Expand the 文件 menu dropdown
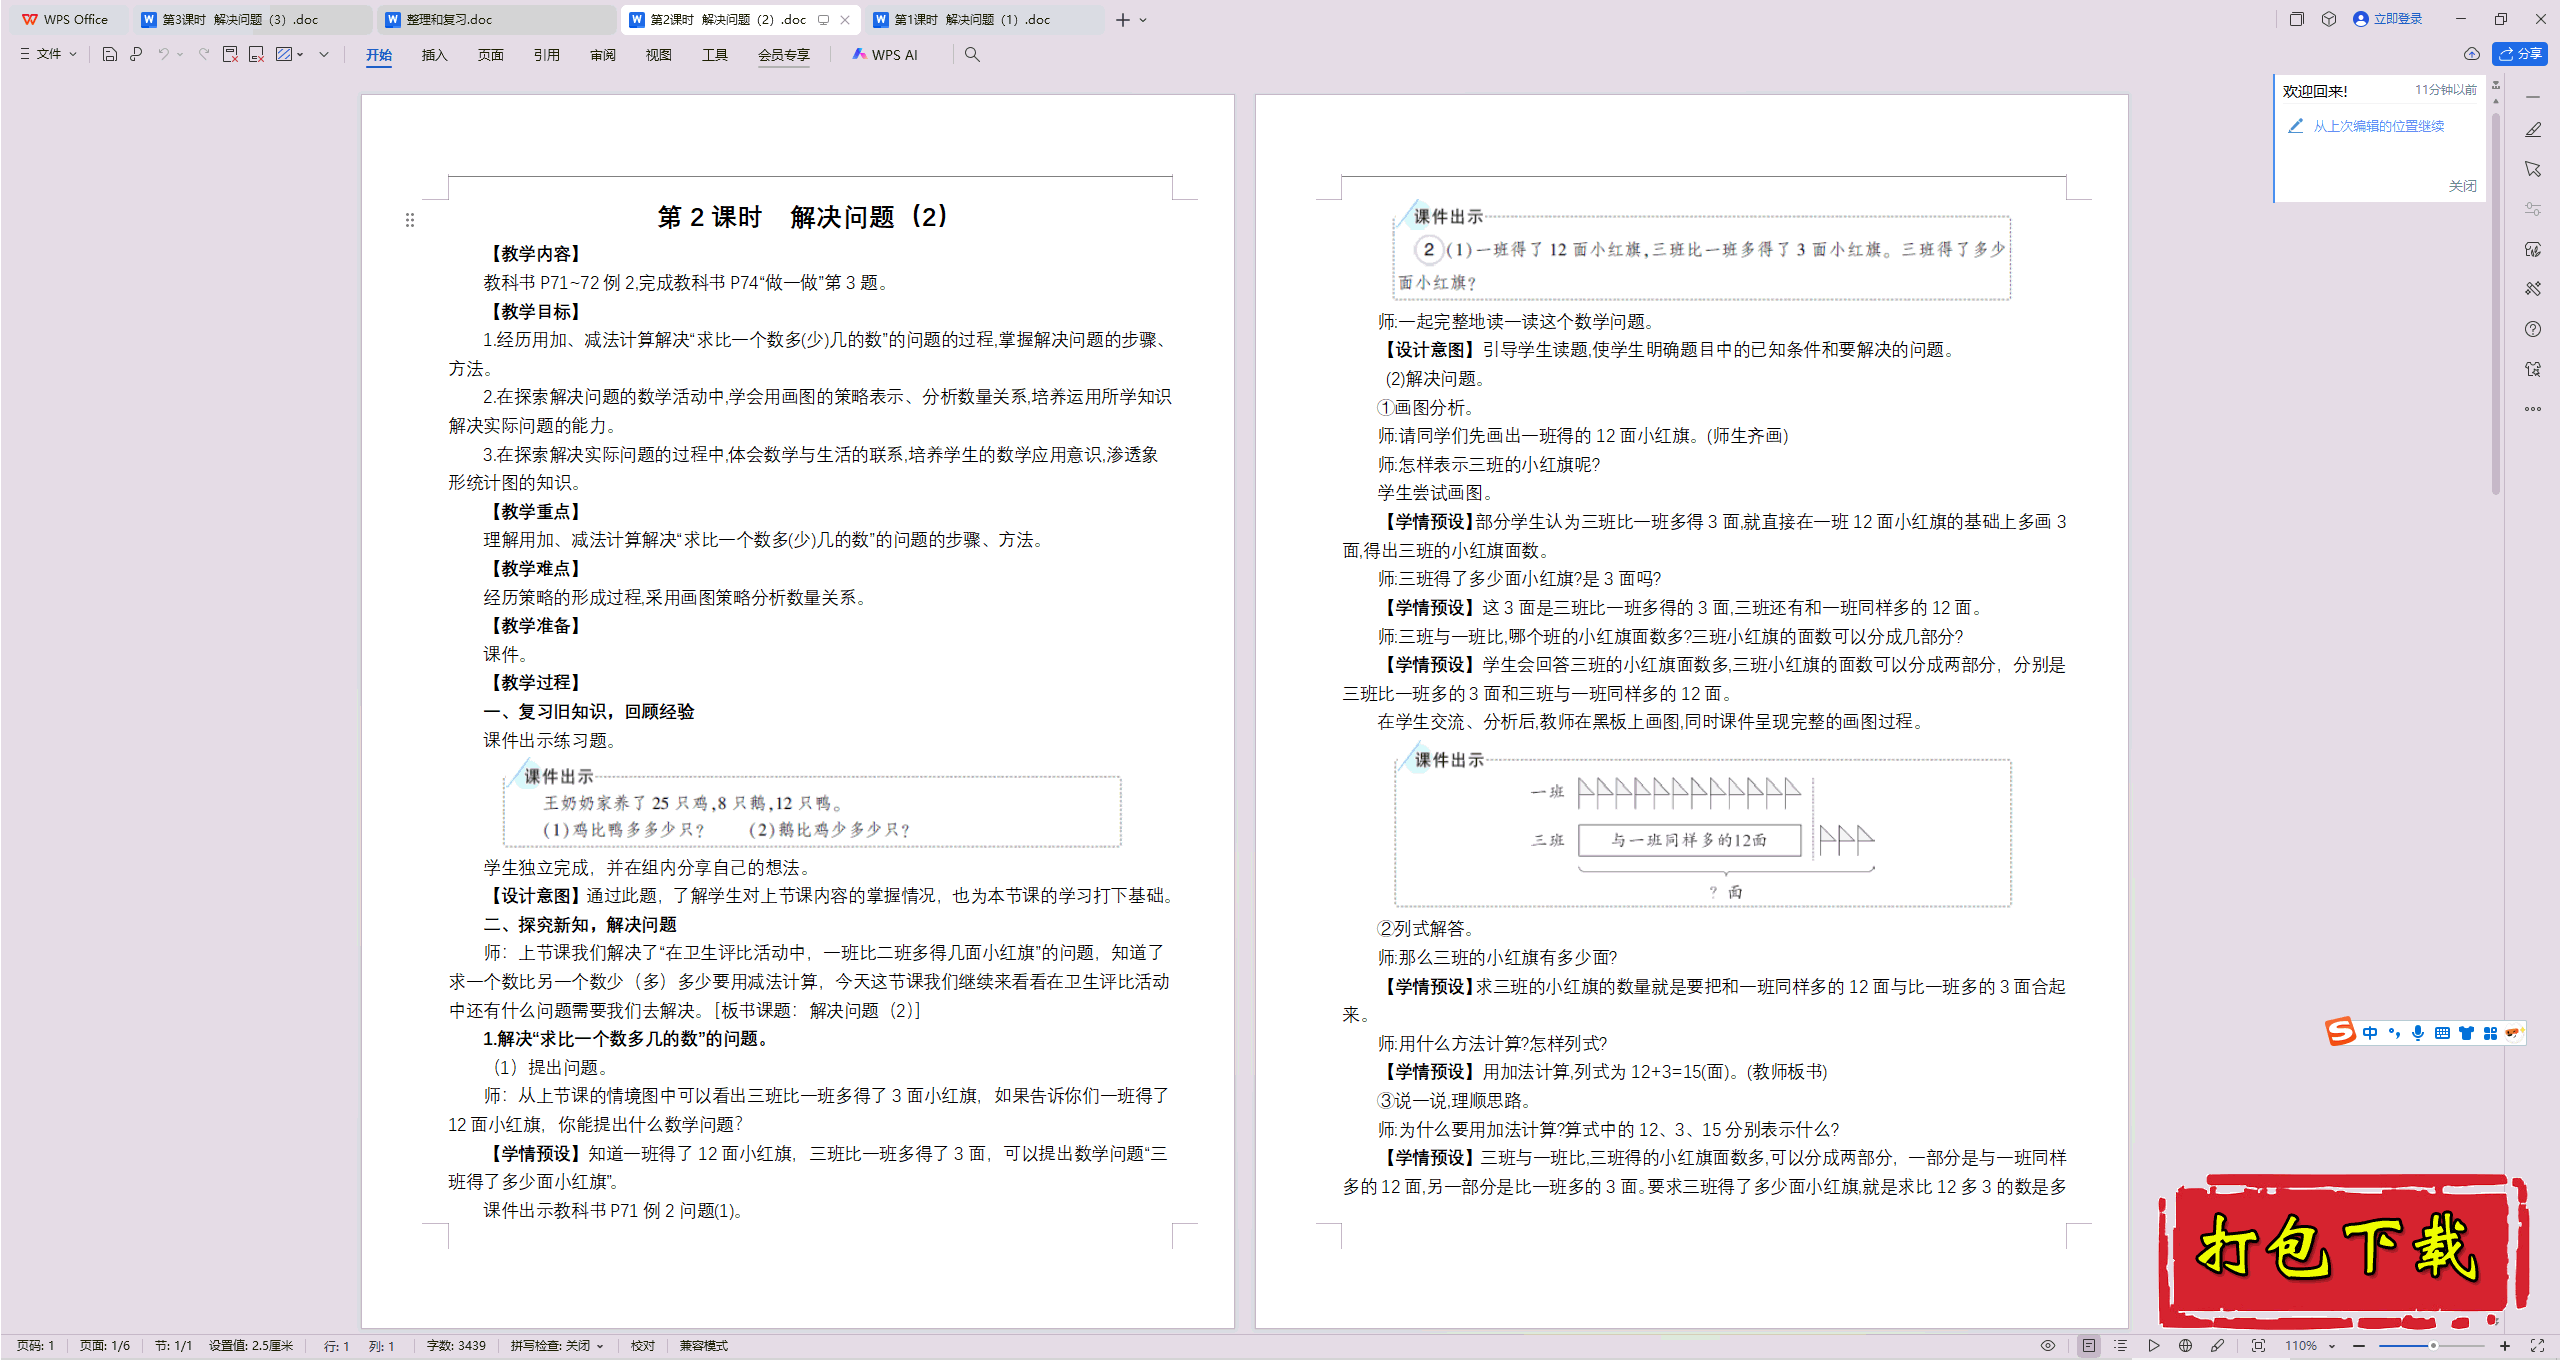The width and height of the screenshot is (2560, 1360). pos(48,54)
